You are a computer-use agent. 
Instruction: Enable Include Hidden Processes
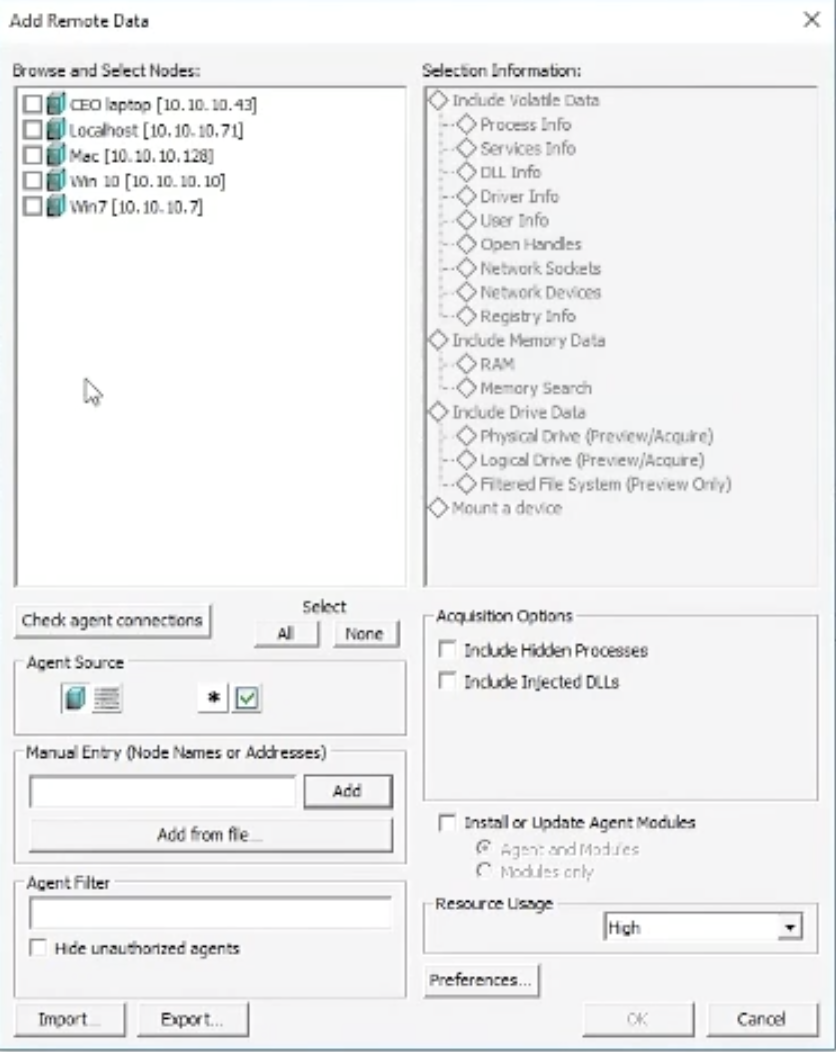tap(447, 651)
